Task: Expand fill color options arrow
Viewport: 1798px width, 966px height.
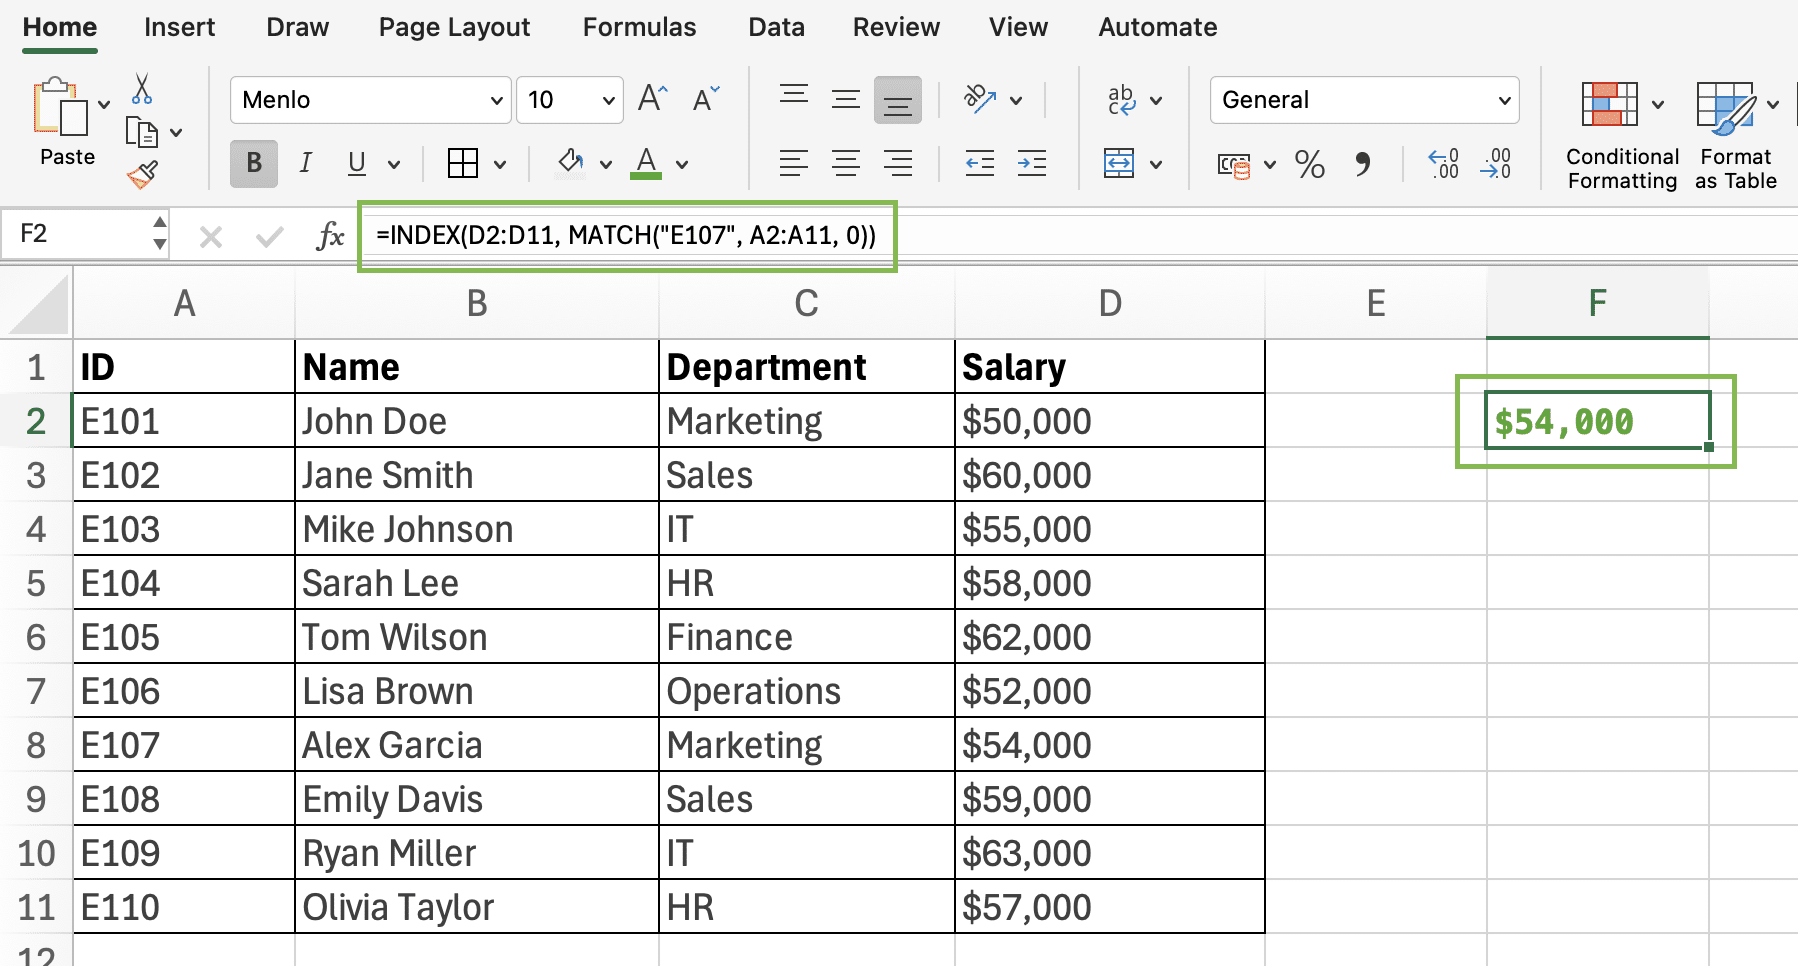Action: click(x=605, y=164)
